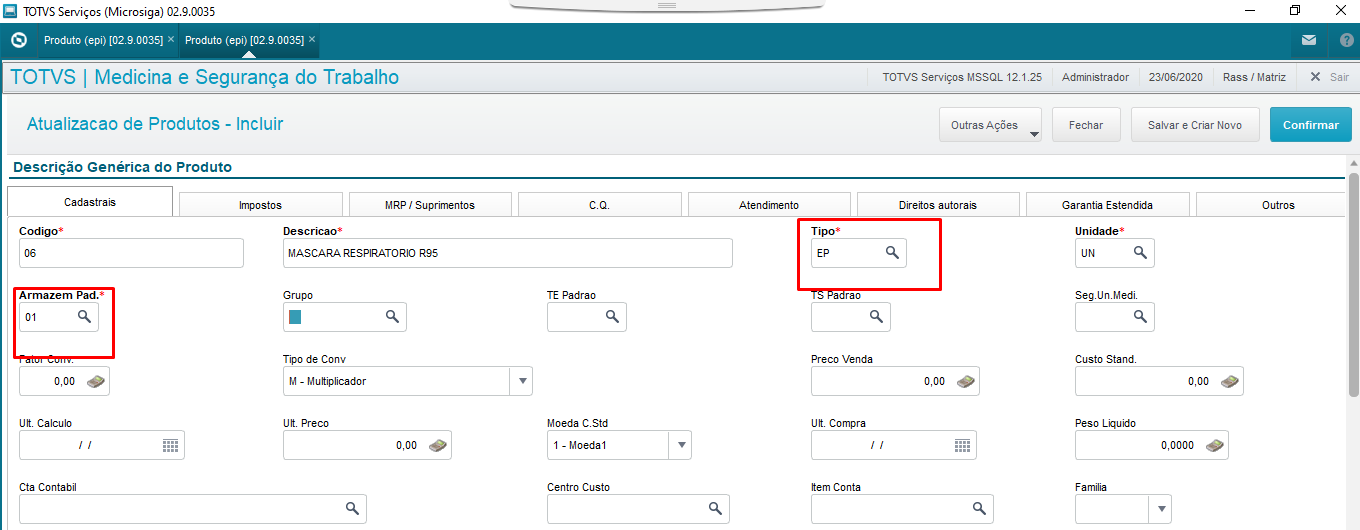Switch to the MRP / Suprimentos tab
The height and width of the screenshot is (530, 1360).
tap(430, 204)
